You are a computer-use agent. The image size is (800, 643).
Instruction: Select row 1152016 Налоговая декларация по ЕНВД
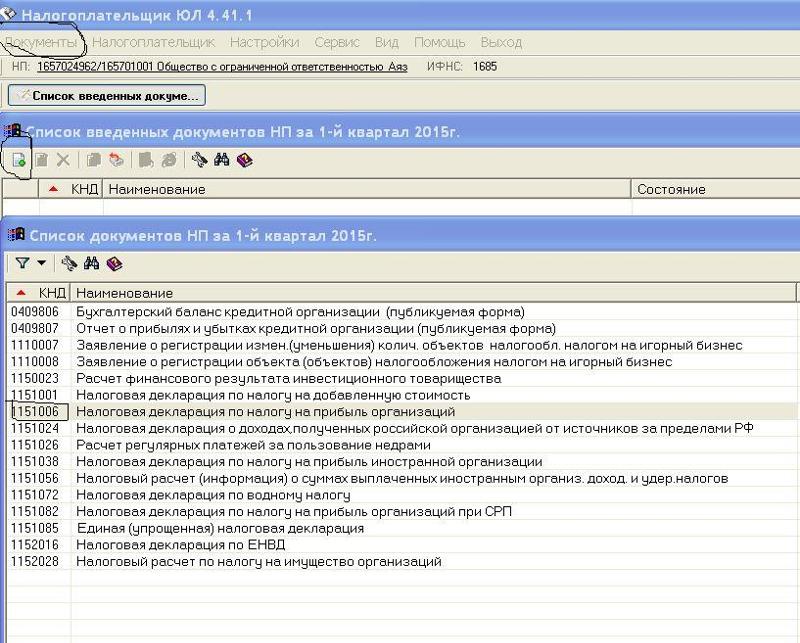[403, 545]
